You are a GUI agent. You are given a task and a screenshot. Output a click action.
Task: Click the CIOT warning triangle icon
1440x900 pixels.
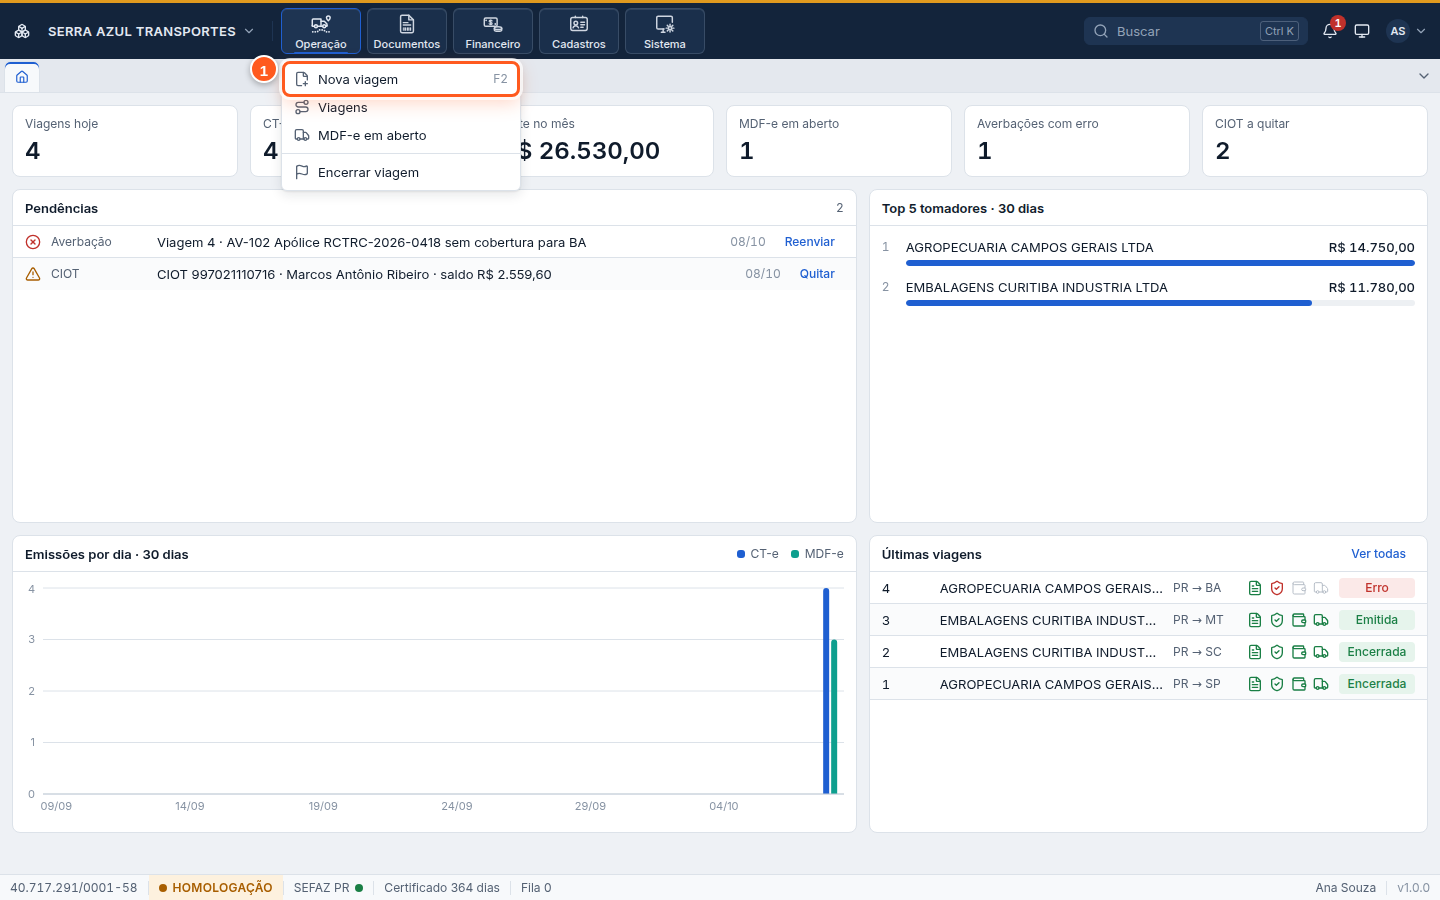[33, 274]
